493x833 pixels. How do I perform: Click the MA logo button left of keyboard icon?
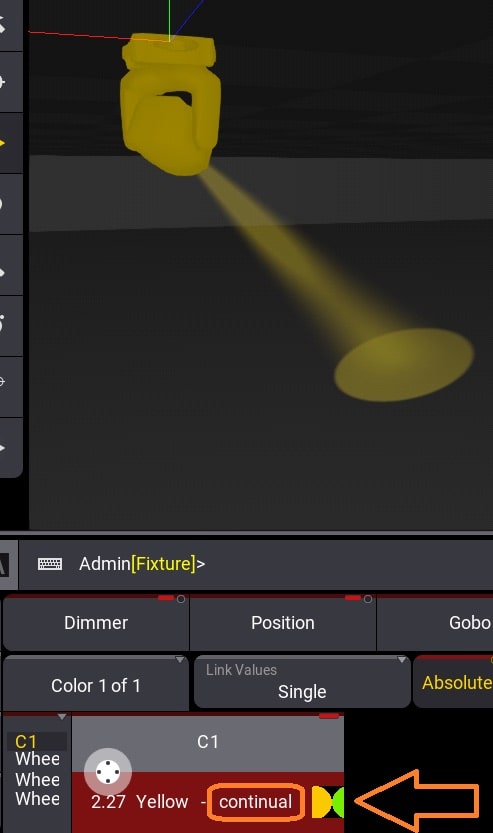point(5,565)
